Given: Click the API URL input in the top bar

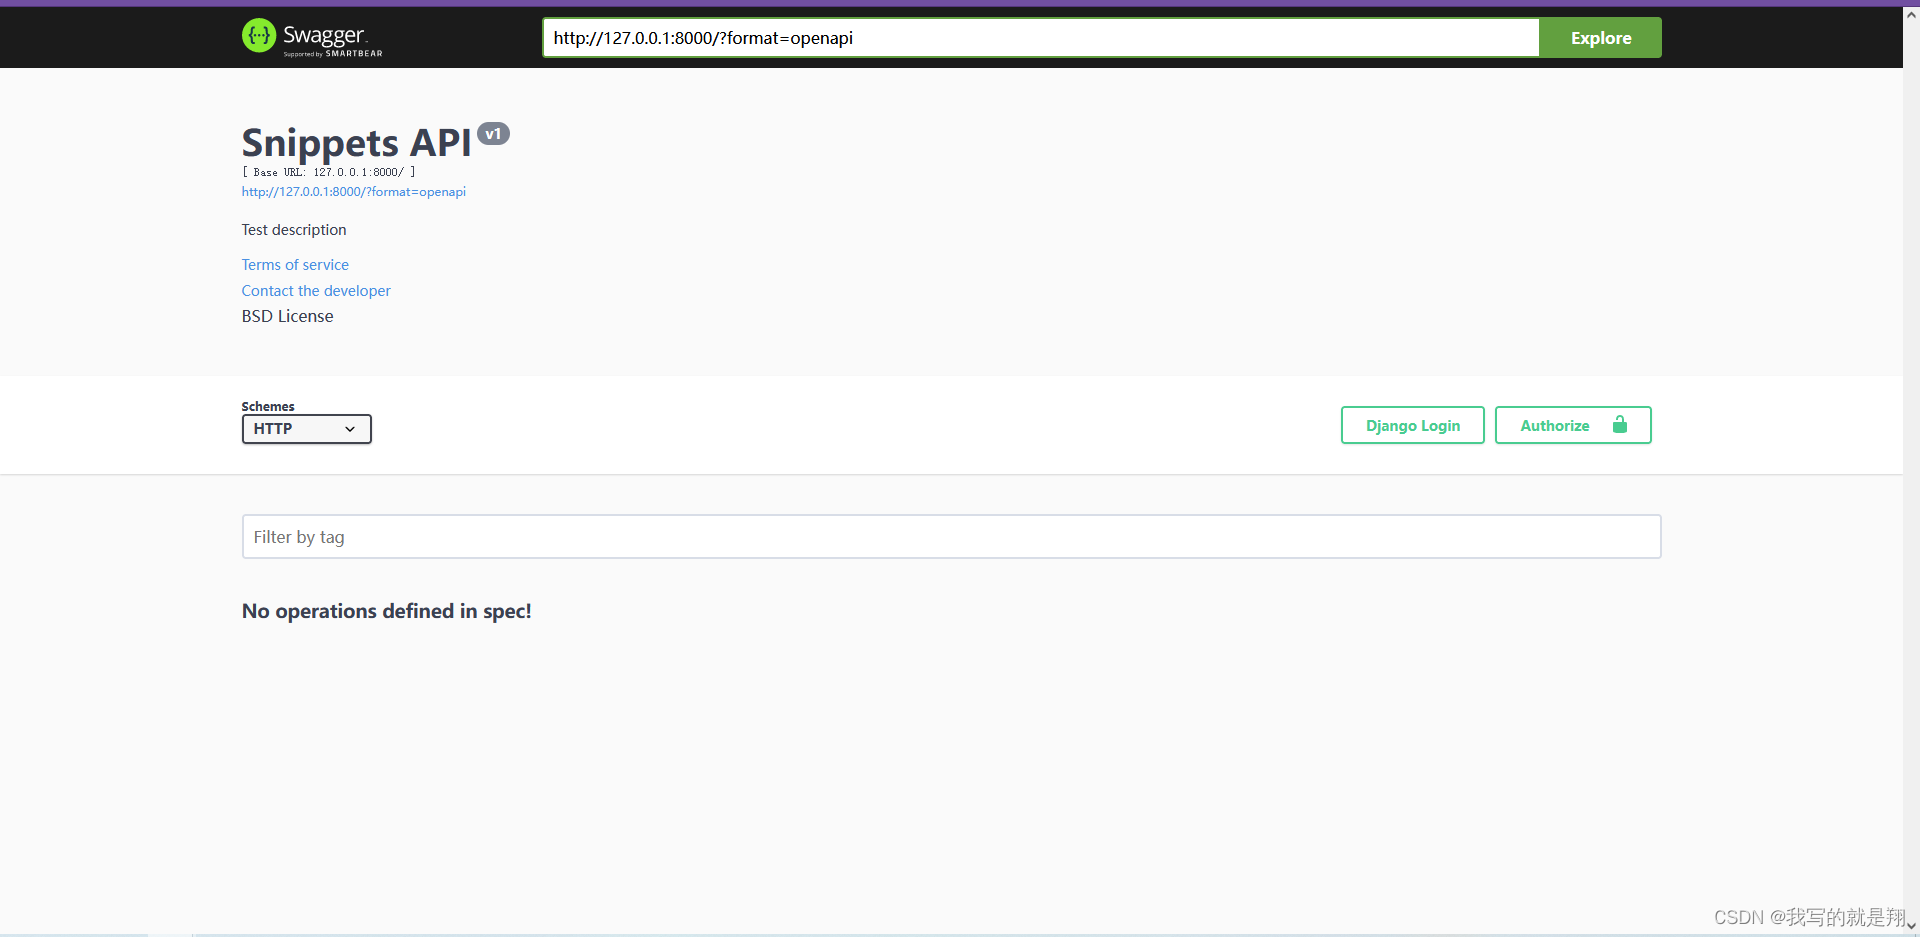Looking at the screenshot, I should tap(1040, 37).
